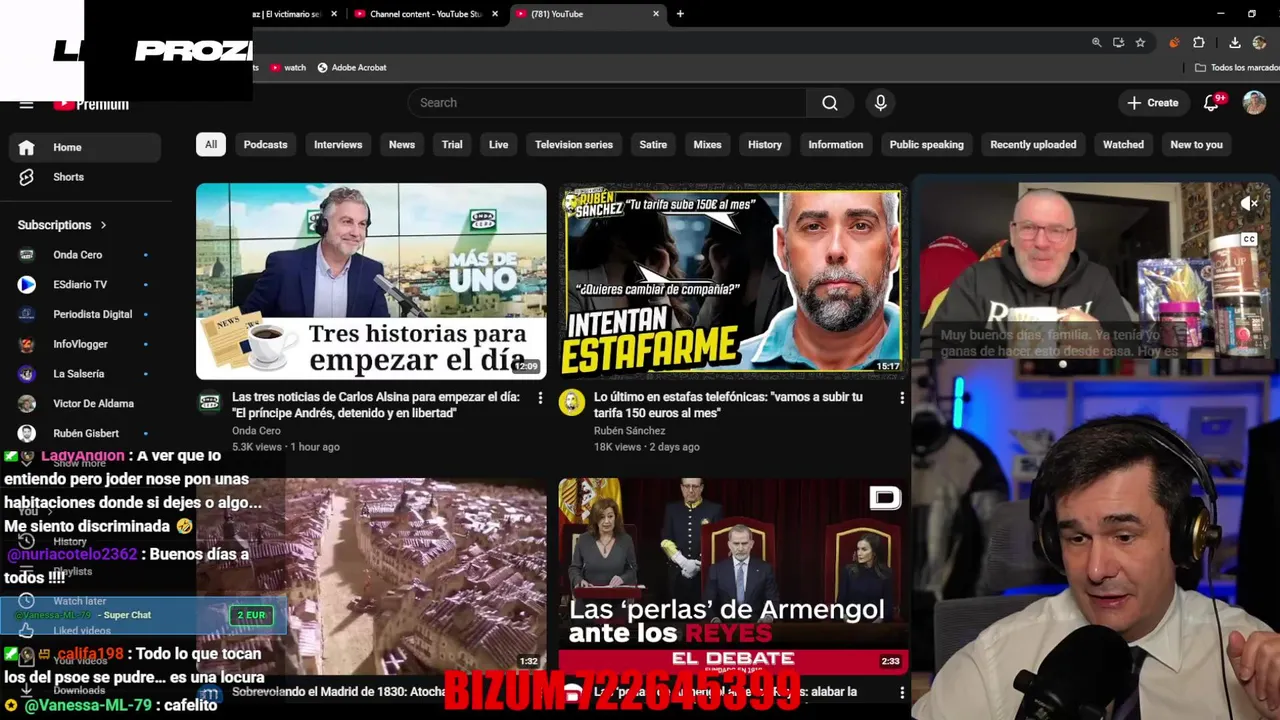Open Rubén Gisbert subscription
The height and width of the screenshot is (720, 1280).
[x=85, y=433]
